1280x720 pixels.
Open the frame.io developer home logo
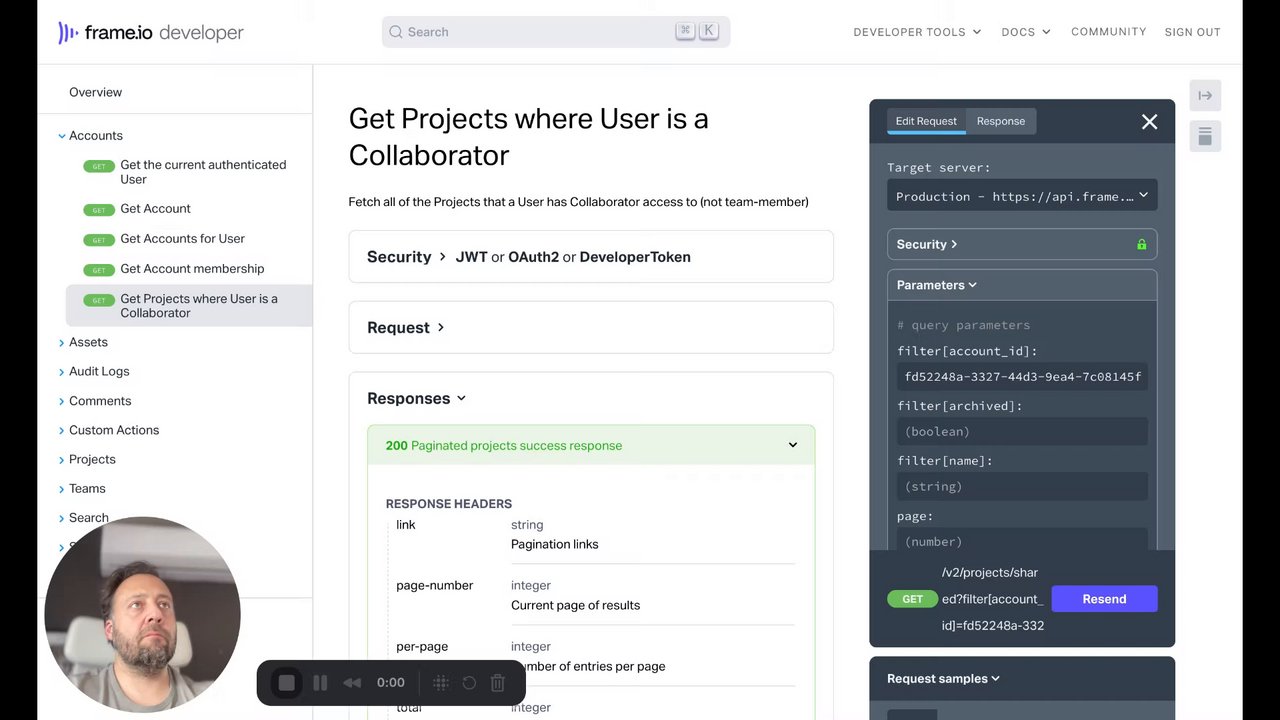[151, 32]
